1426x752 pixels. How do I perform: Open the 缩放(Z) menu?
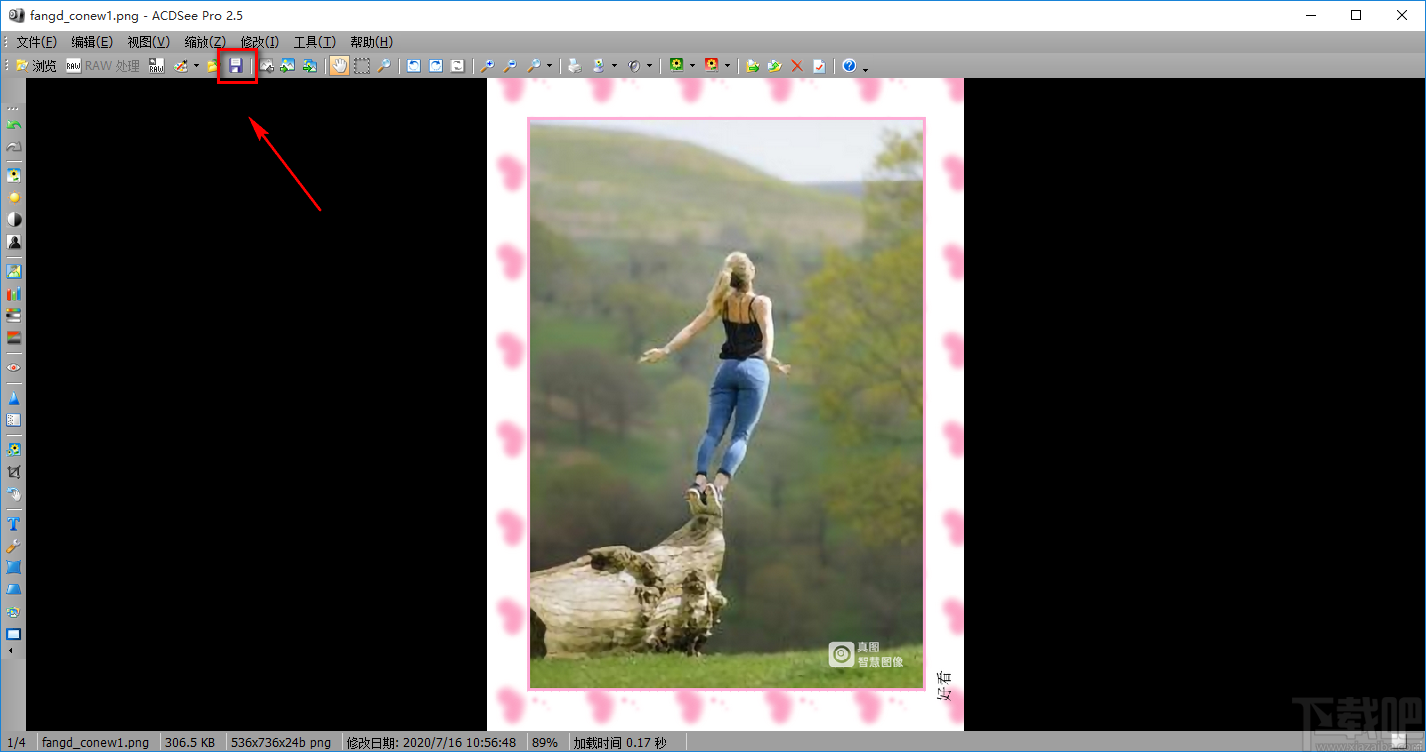coord(205,42)
